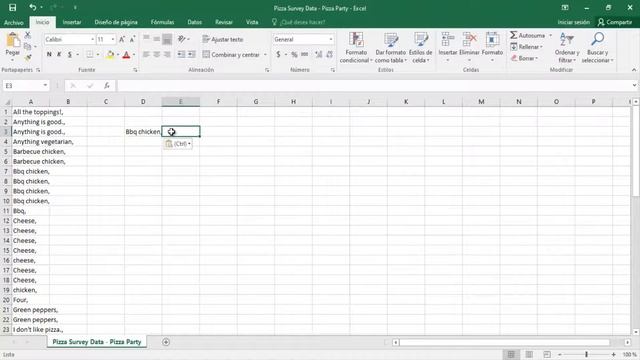Open Estilos de celda gallery
The height and width of the screenshot is (360, 640).
pyautogui.click(x=420, y=47)
